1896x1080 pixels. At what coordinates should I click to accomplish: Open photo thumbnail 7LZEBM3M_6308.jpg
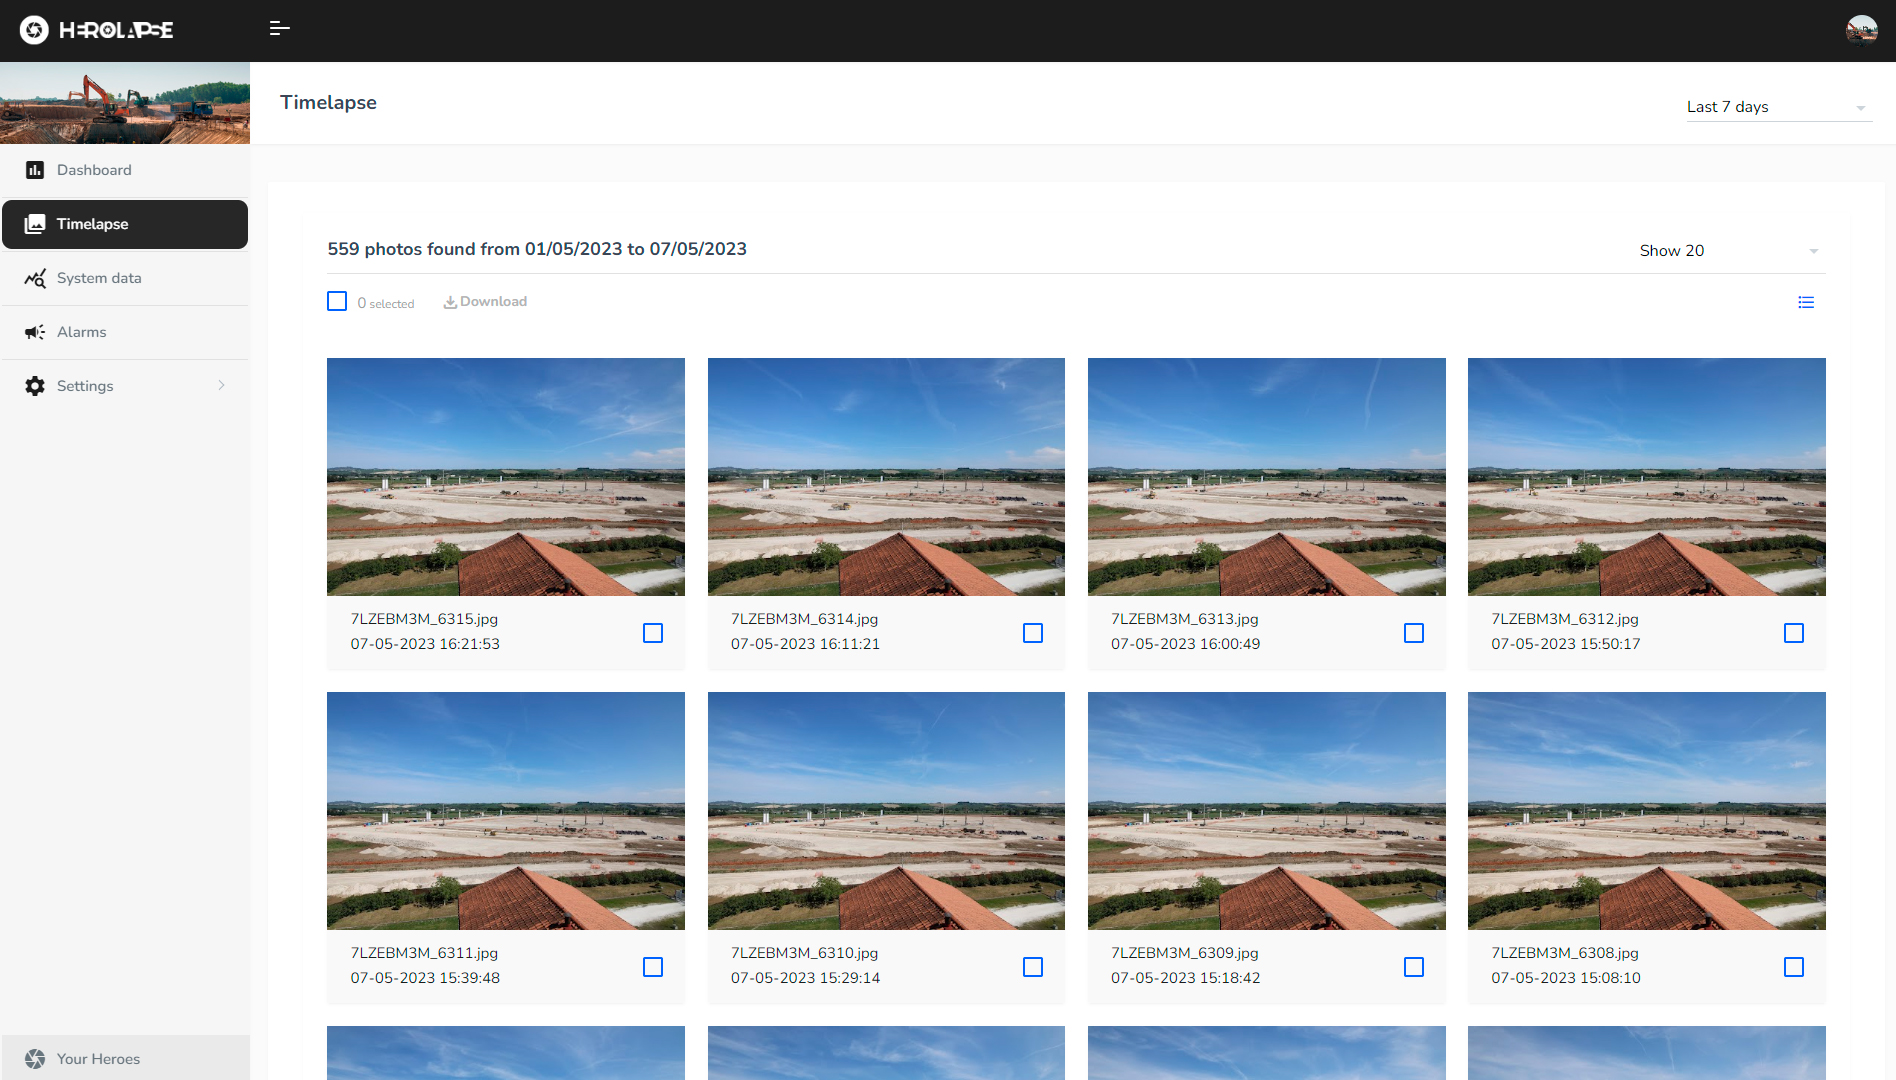click(1647, 811)
